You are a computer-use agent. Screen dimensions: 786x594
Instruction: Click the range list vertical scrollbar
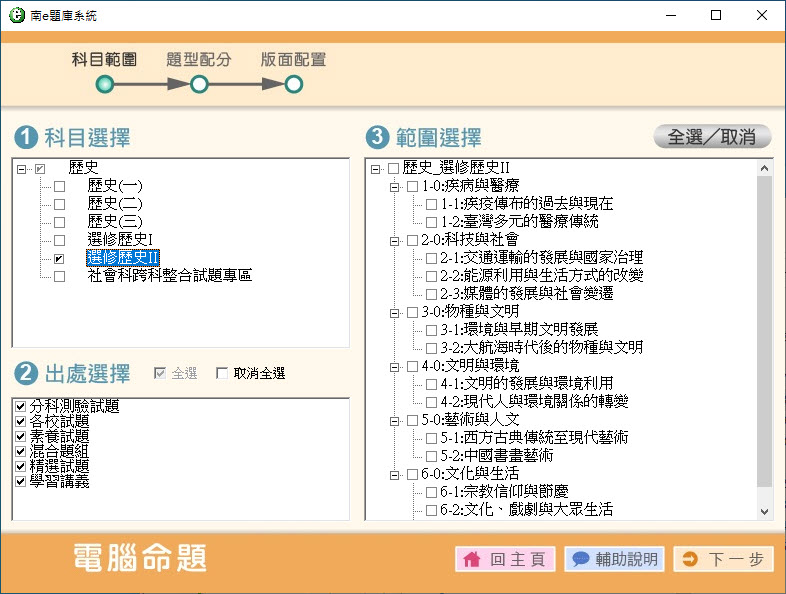pos(765,330)
